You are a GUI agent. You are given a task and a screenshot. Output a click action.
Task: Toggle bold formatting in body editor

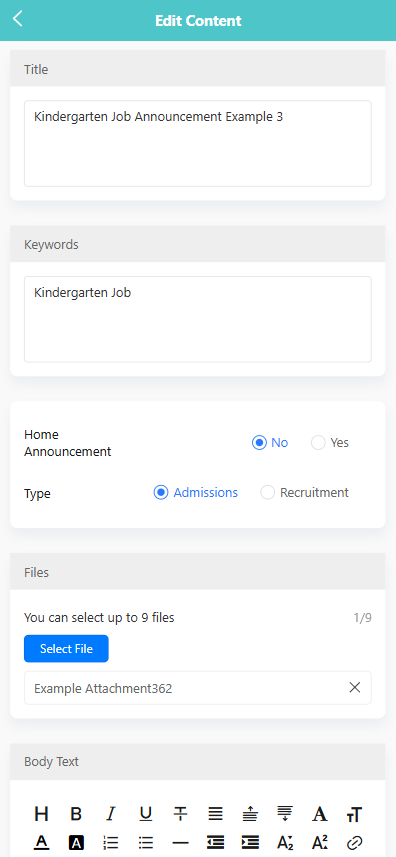[x=76, y=814]
